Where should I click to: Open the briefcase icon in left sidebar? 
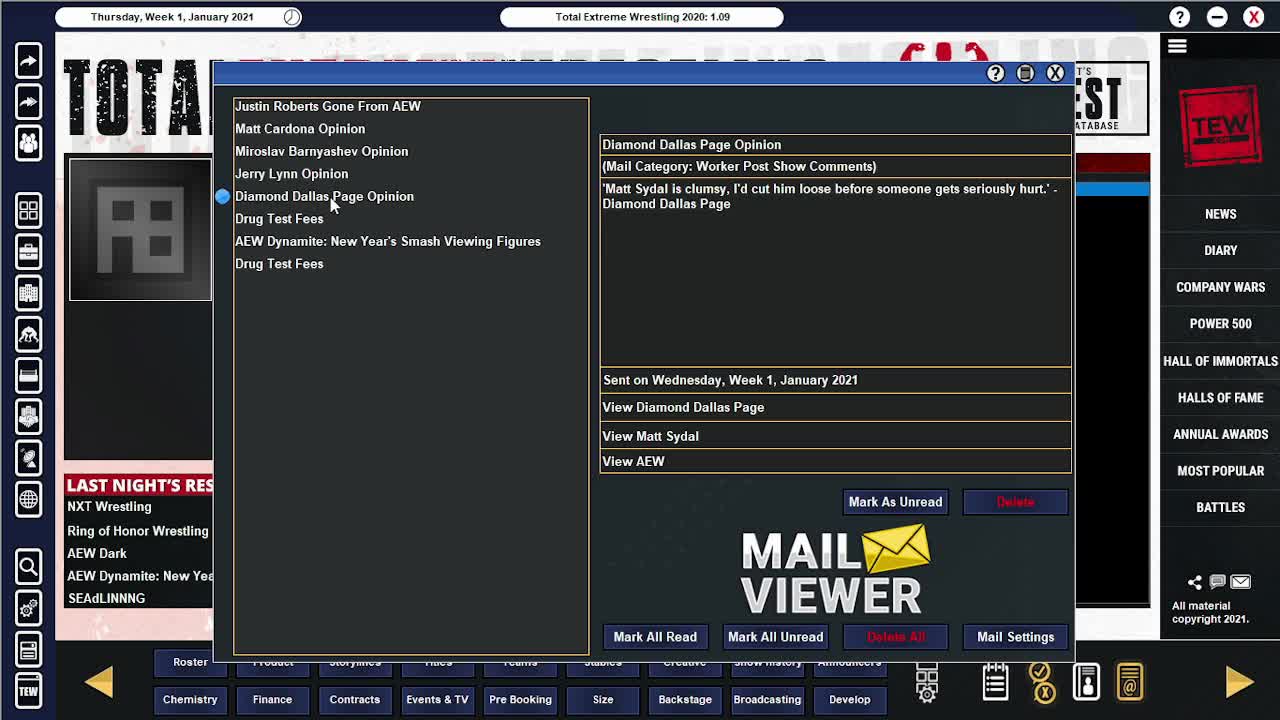tap(28, 252)
